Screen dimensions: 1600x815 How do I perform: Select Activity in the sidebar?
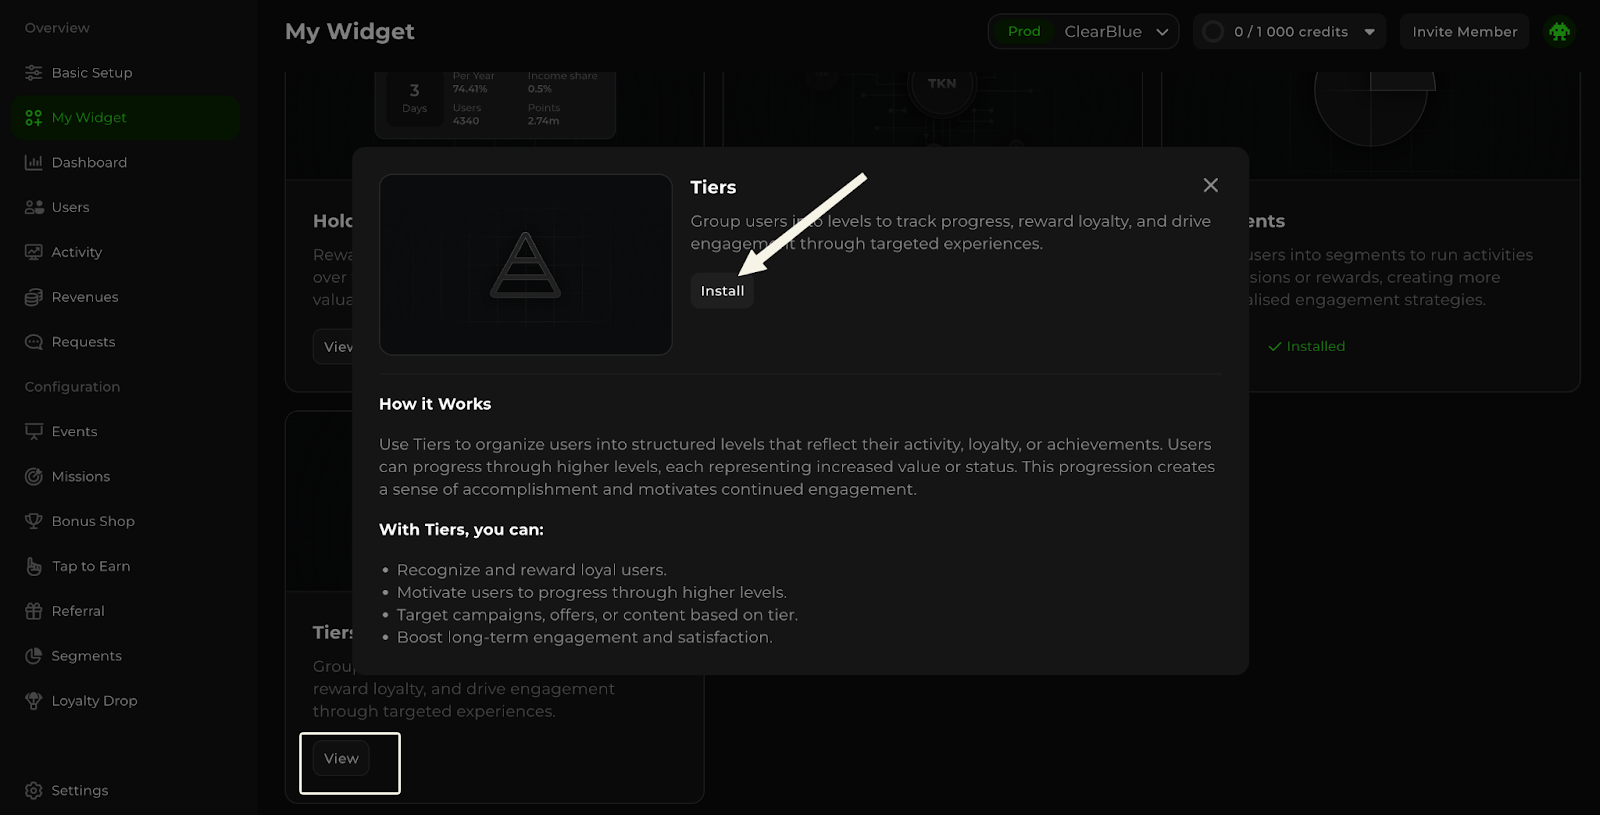[76, 252]
